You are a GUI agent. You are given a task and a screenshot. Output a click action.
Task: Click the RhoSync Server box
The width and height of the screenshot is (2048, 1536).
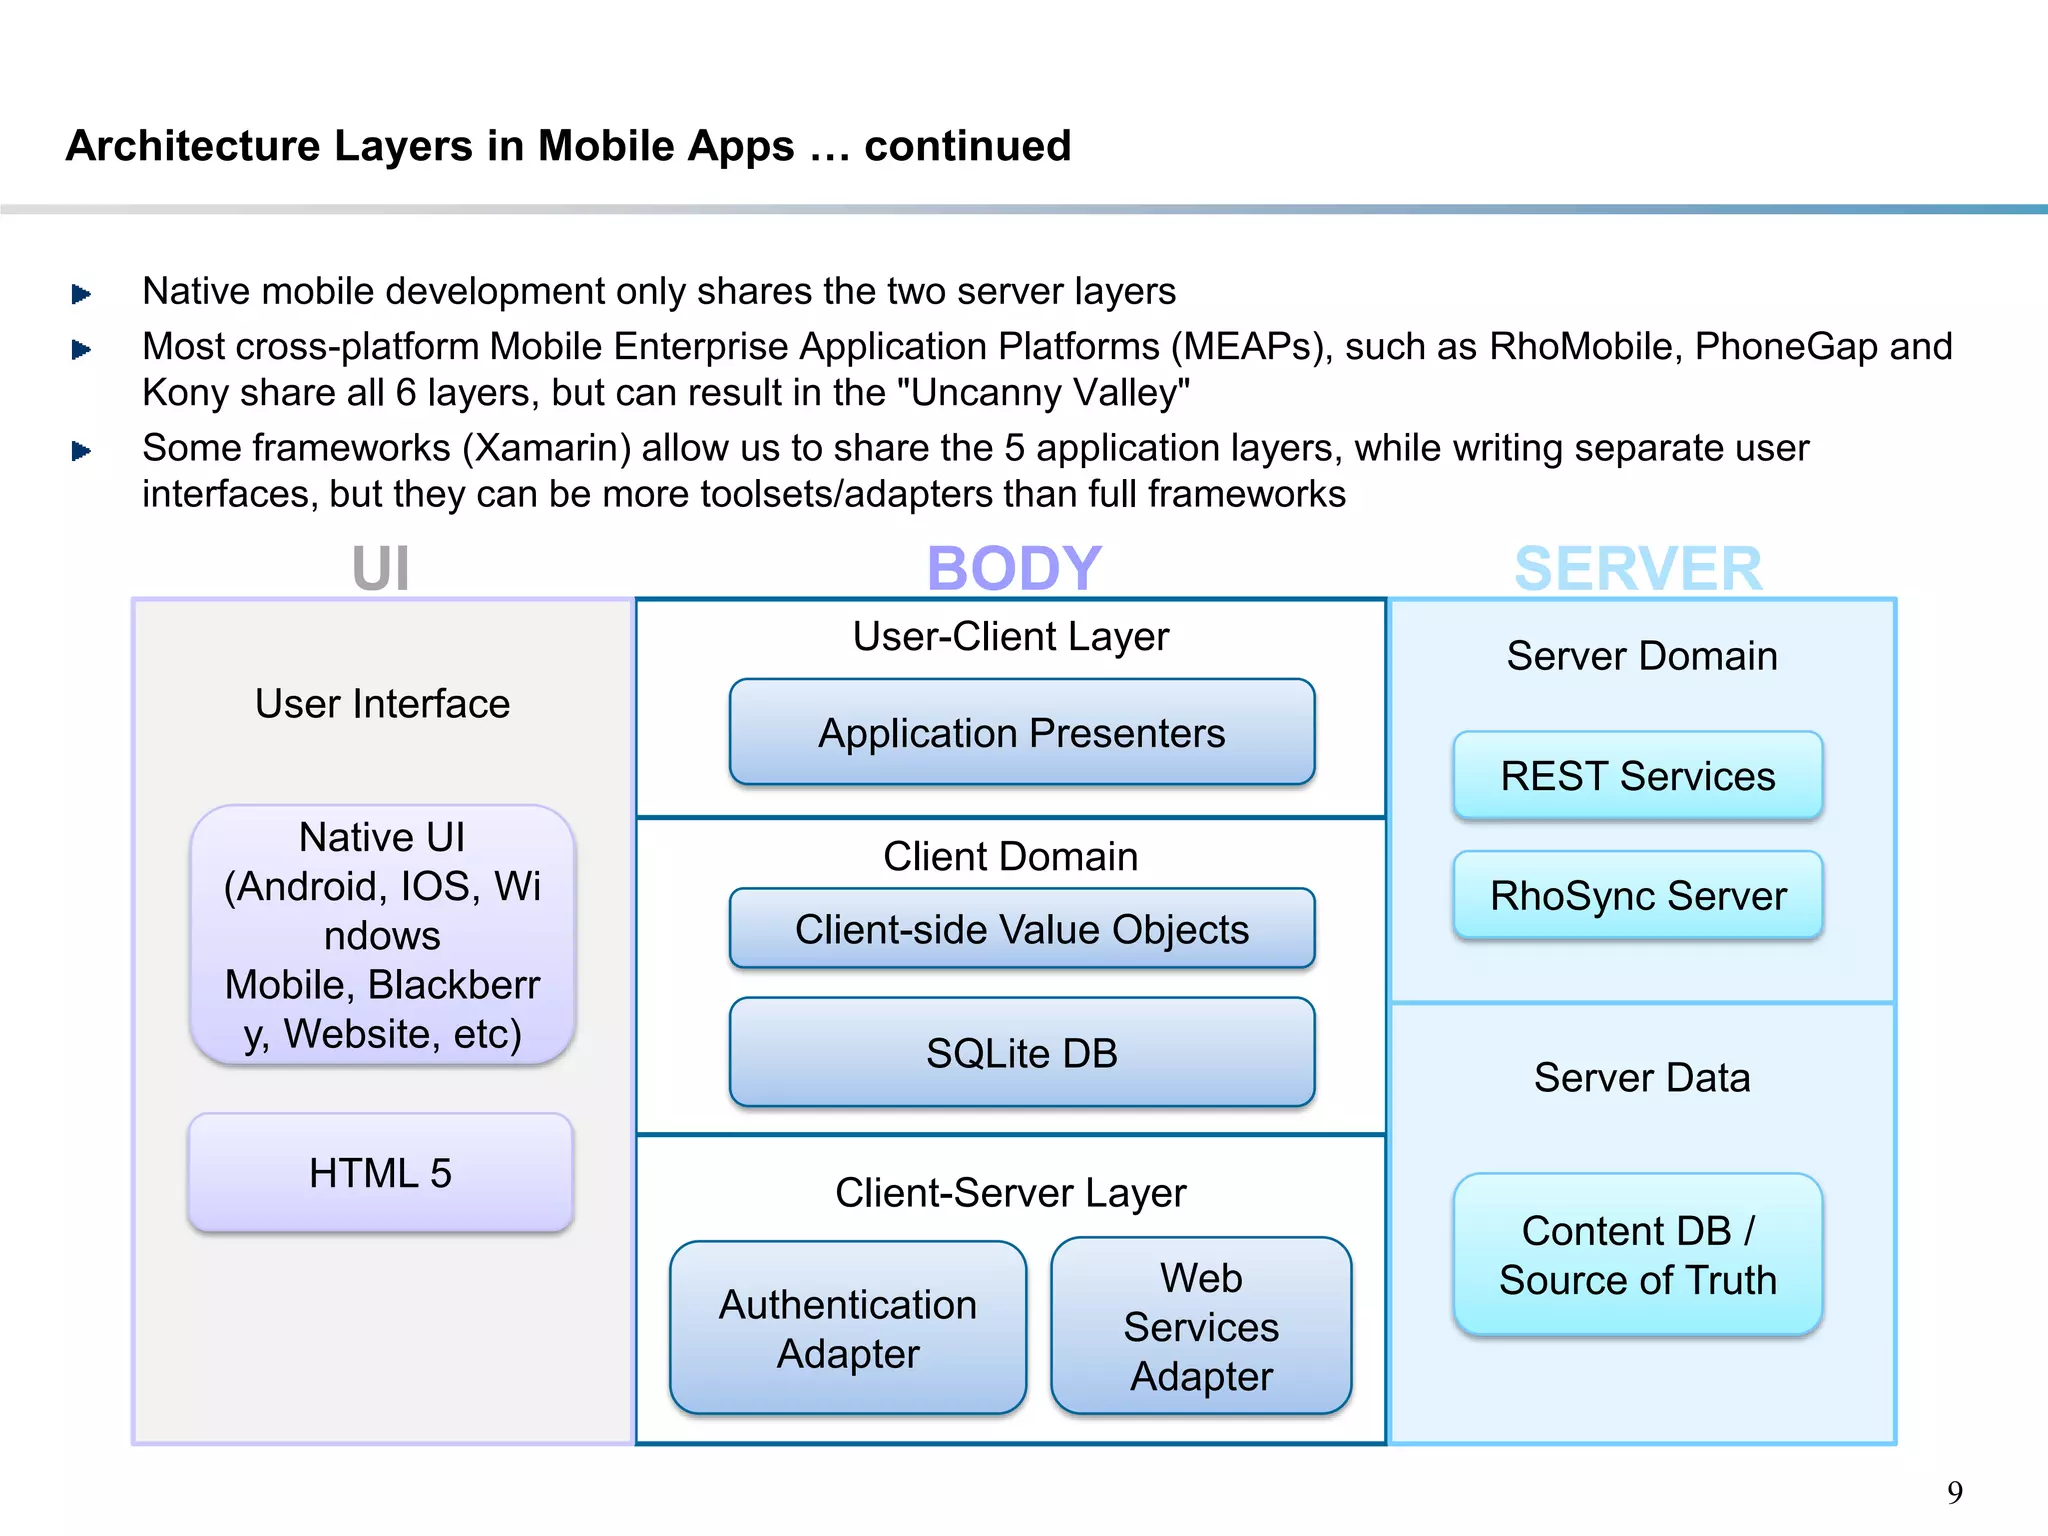tap(1638, 895)
